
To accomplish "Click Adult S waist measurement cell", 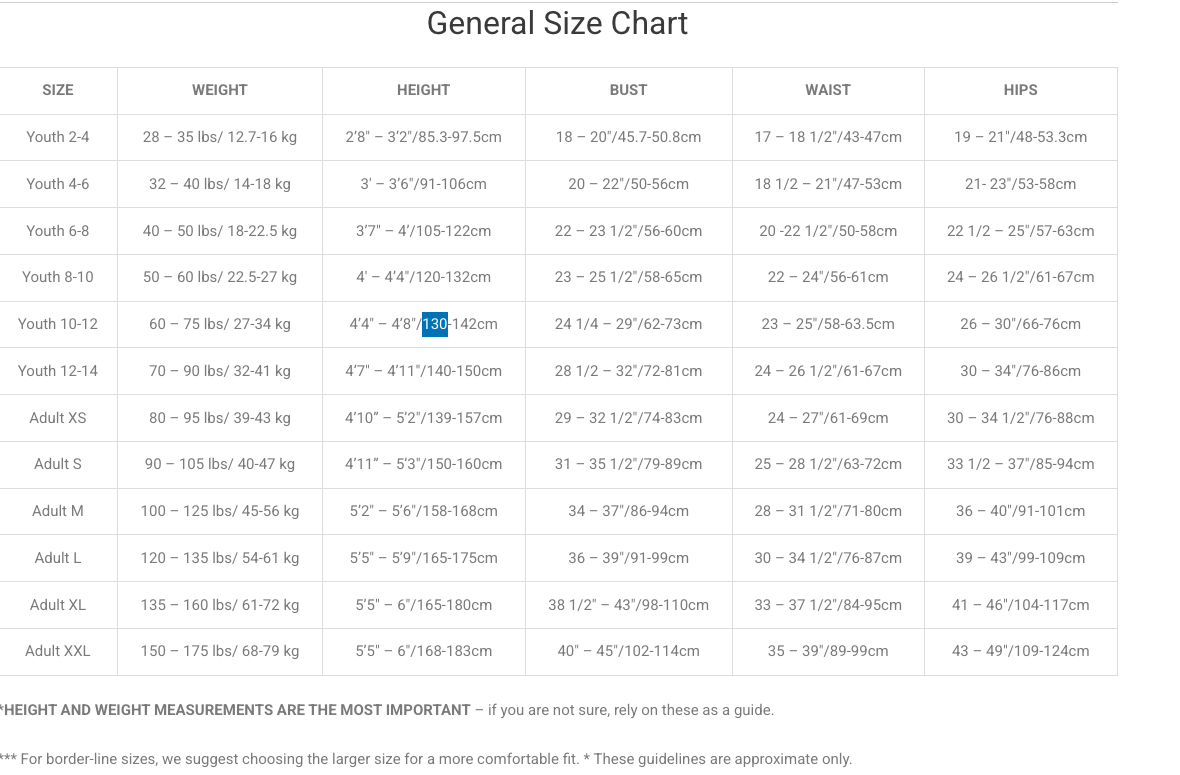I will point(828,464).
